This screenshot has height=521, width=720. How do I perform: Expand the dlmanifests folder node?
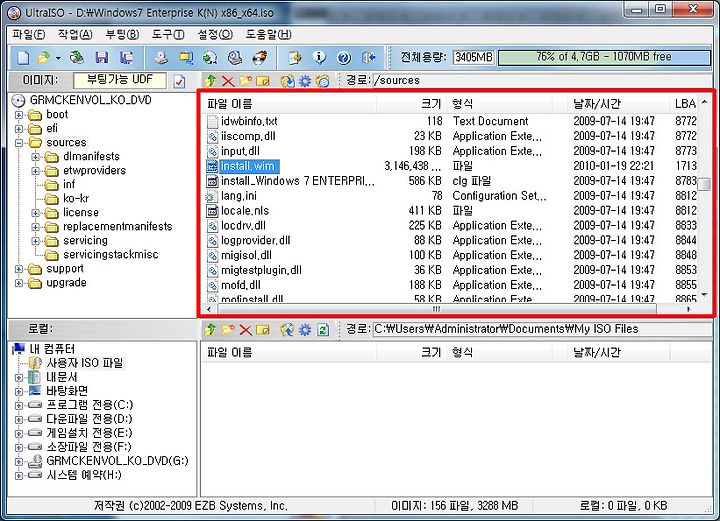(x=36, y=157)
